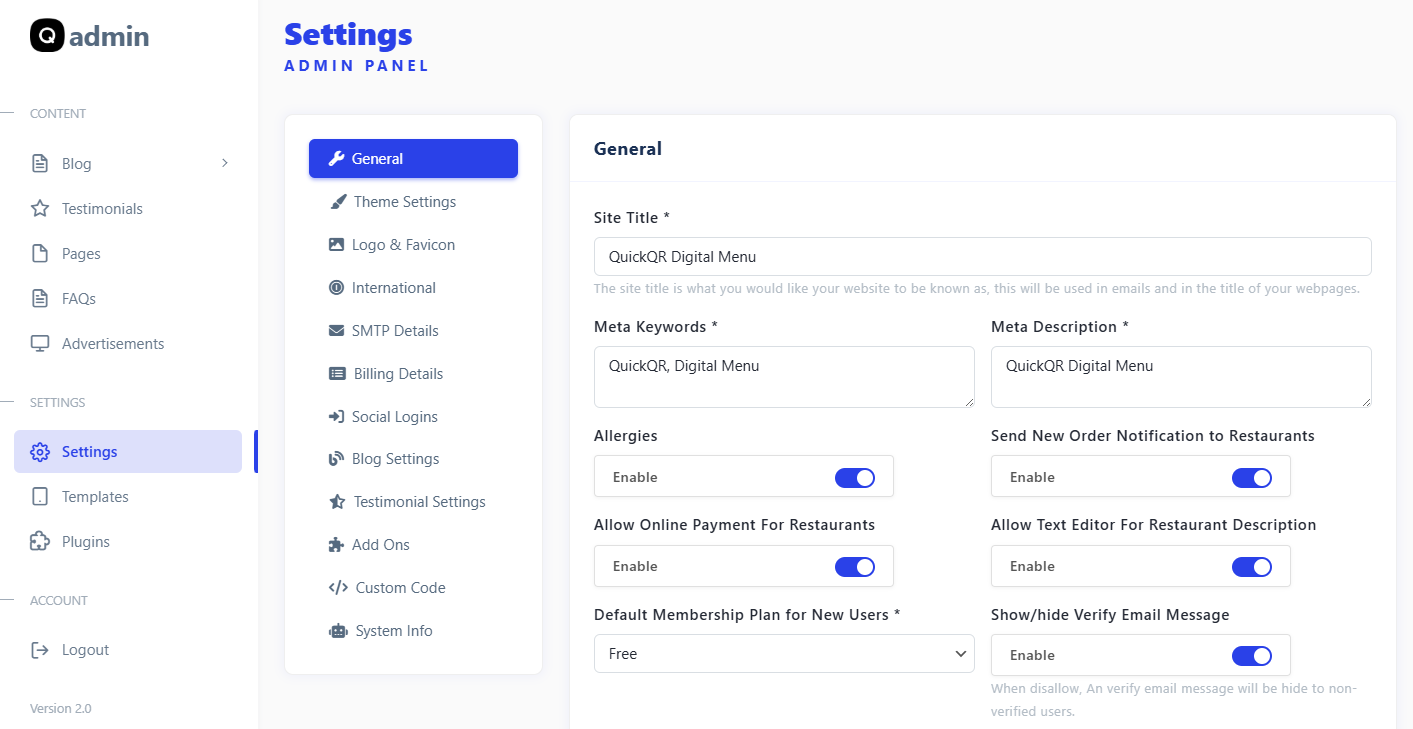Click the Theme Settings paintbrush icon
Viewport: 1413px width, 729px height.
tap(337, 202)
